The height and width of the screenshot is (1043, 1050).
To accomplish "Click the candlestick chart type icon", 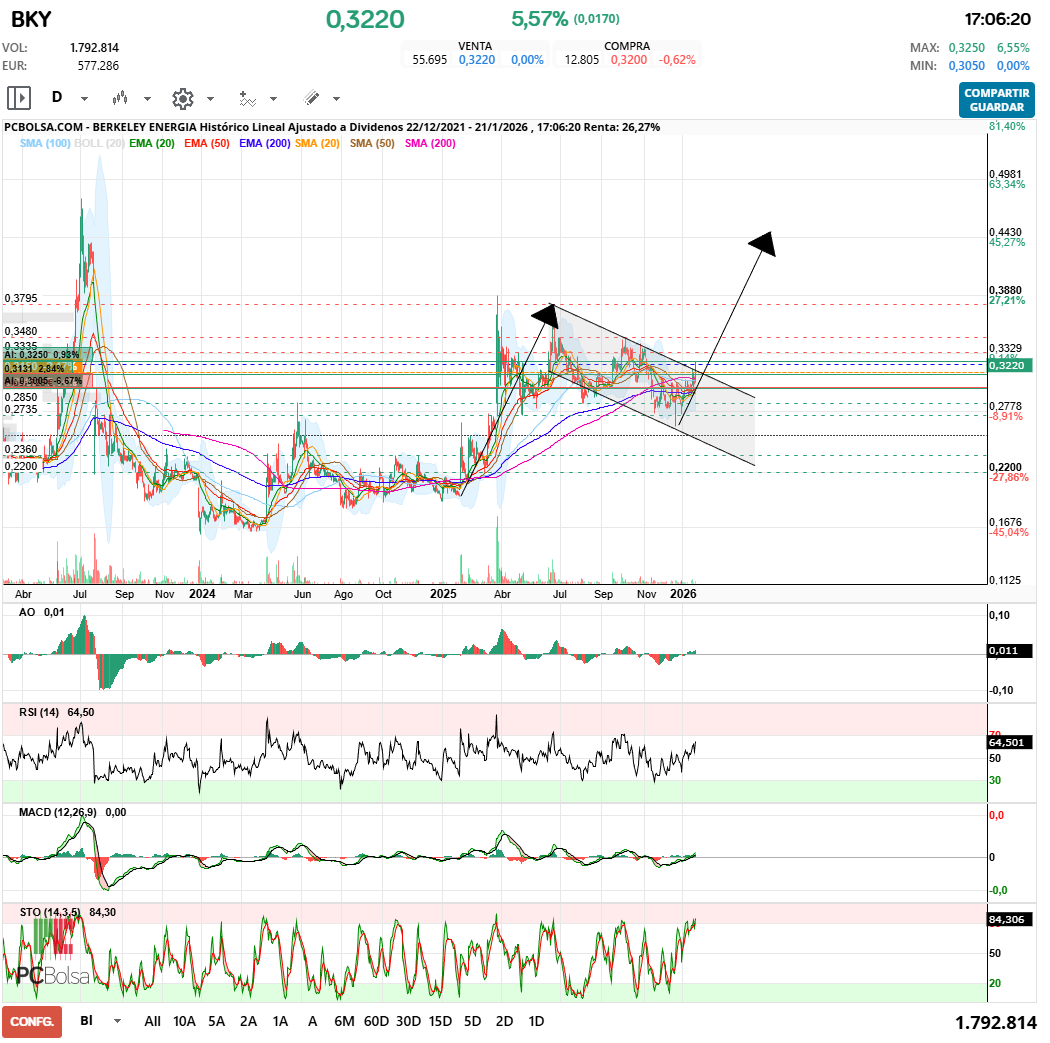I will [x=121, y=98].
